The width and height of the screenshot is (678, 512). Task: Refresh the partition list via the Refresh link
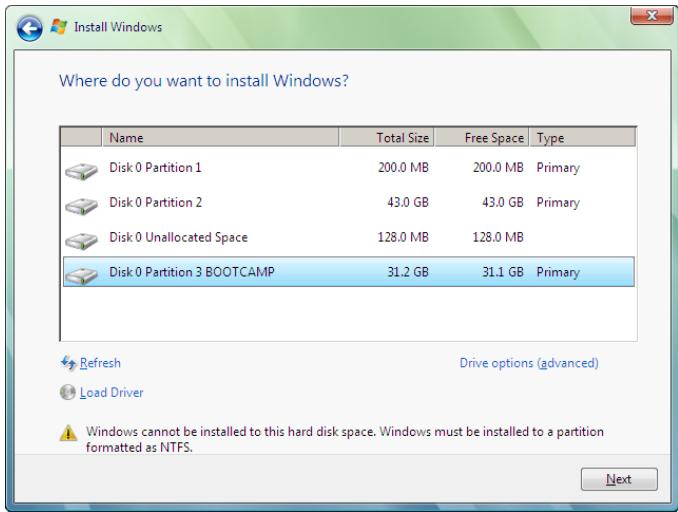[100, 363]
